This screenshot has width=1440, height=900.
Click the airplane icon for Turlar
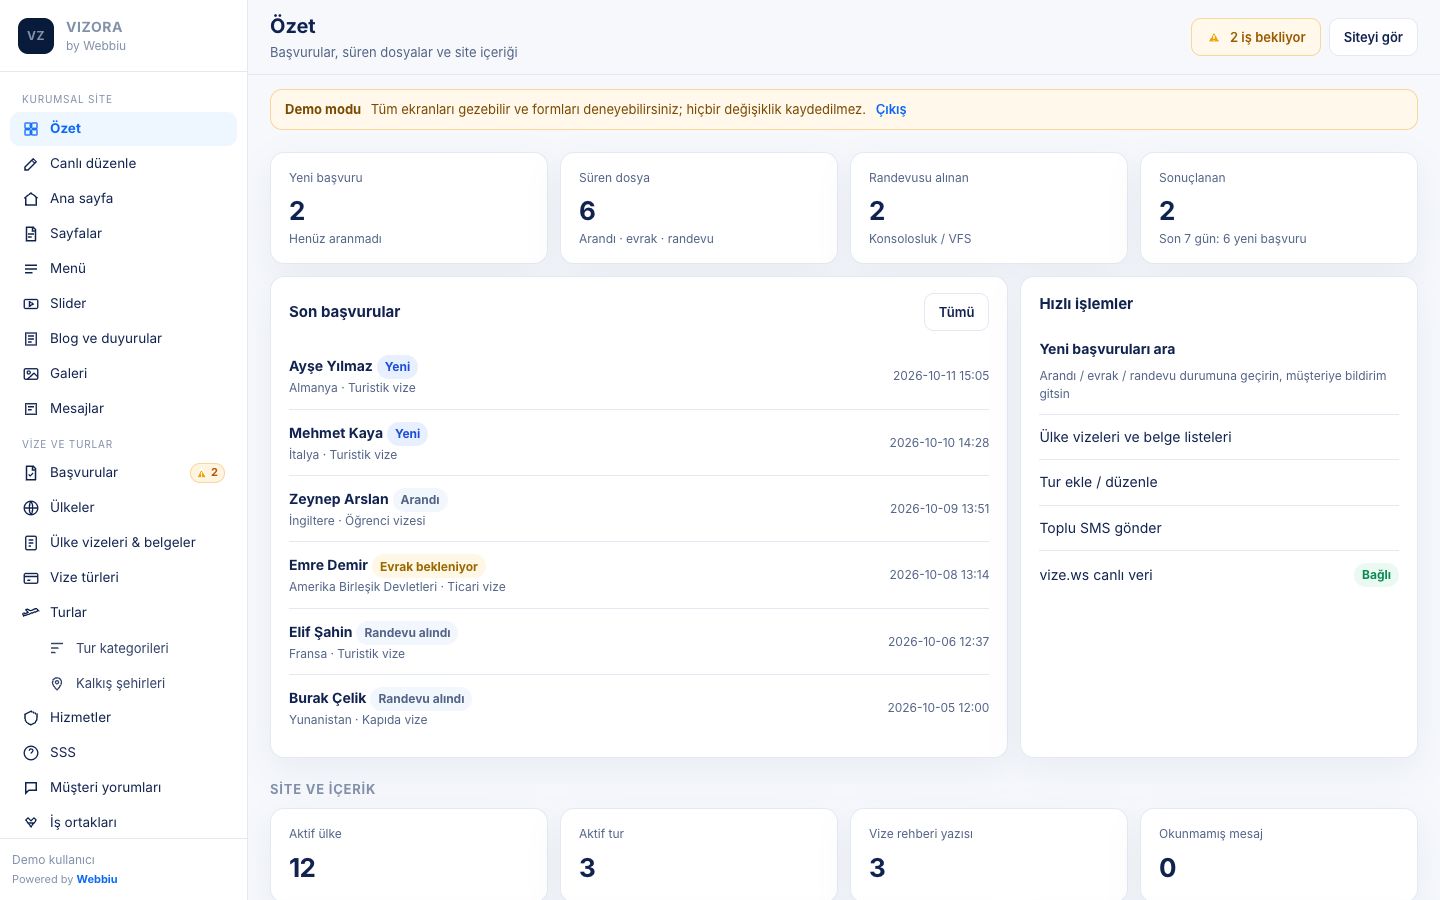click(x=31, y=613)
